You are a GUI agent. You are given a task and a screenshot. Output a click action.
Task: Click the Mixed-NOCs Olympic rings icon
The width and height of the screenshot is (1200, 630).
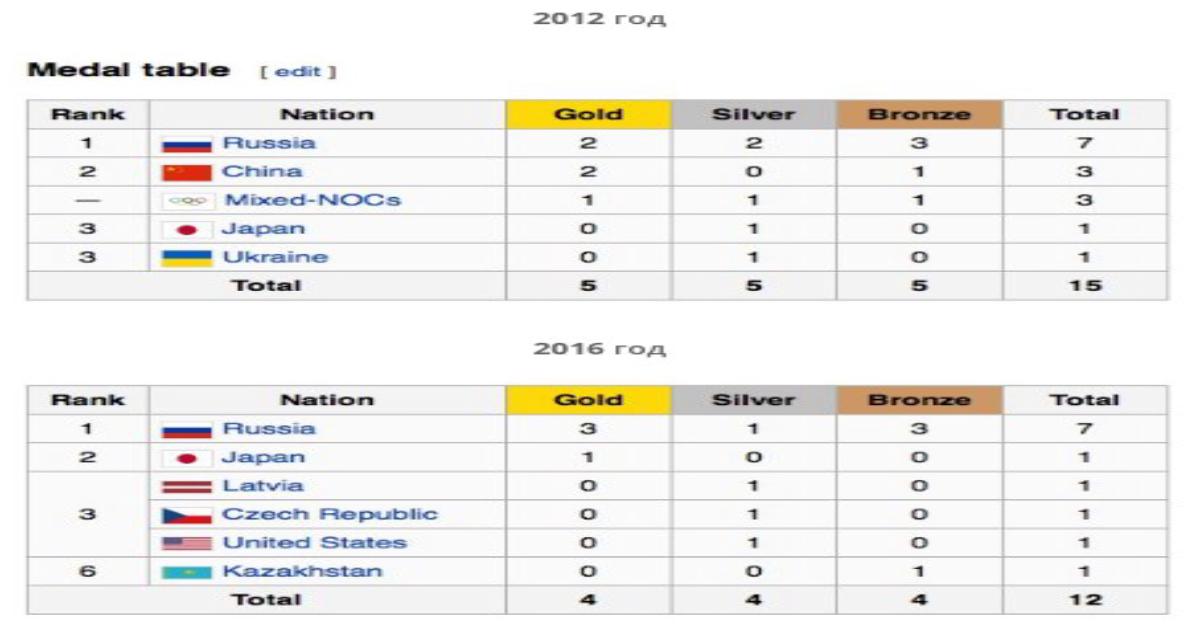187,201
